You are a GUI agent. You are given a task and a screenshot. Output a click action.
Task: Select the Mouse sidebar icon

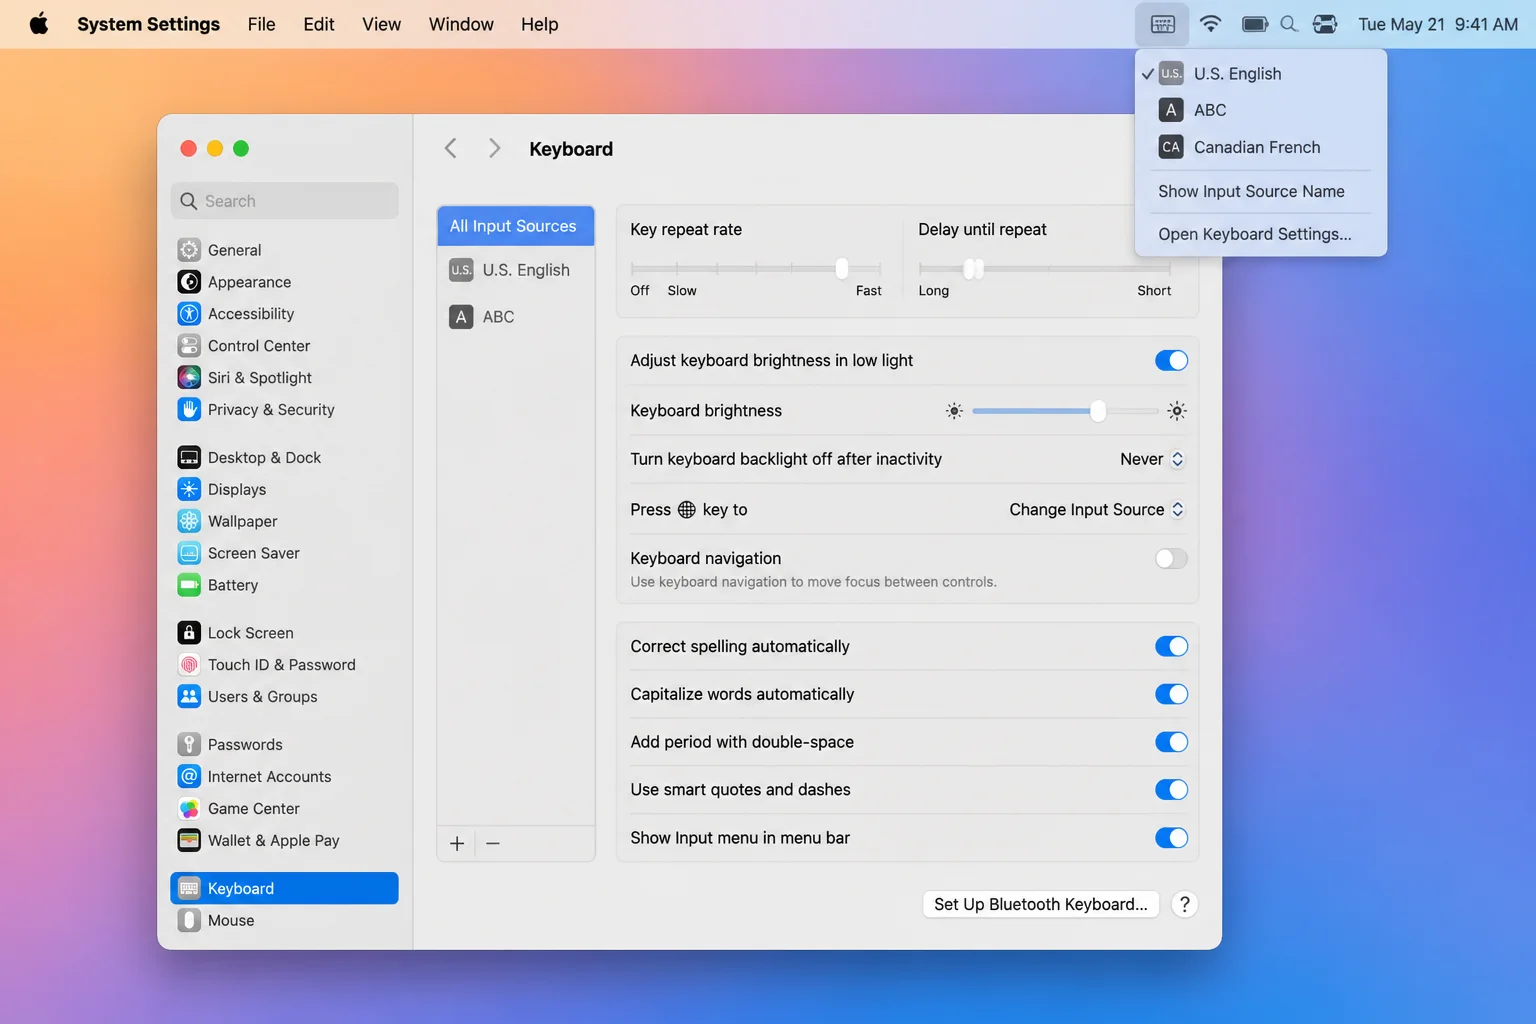[189, 921]
